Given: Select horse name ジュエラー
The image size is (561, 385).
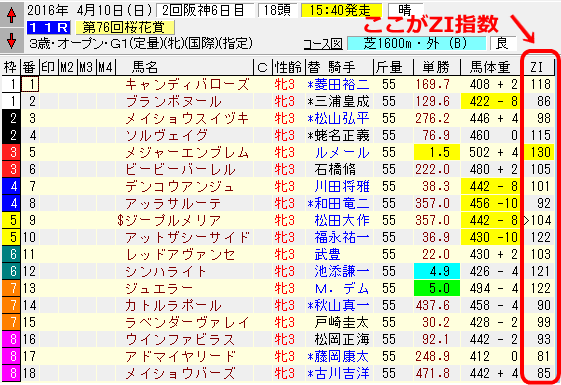Looking at the screenshot, I should [x=159, y=289].
